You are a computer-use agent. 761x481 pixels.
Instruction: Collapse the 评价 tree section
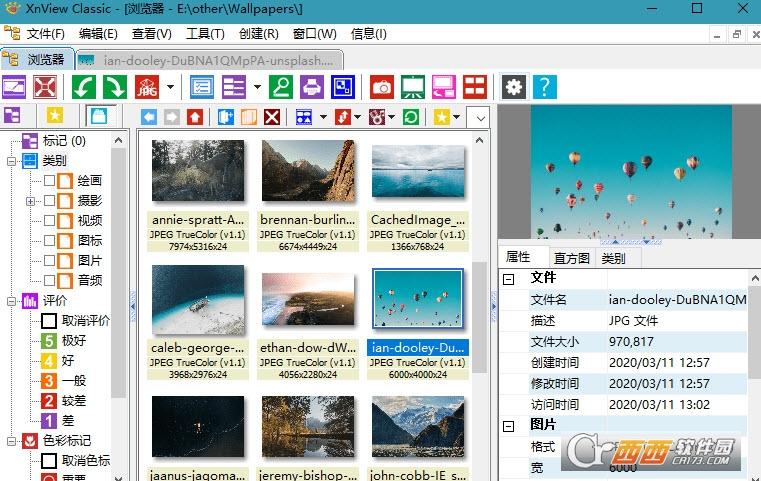tap(11, 301)
